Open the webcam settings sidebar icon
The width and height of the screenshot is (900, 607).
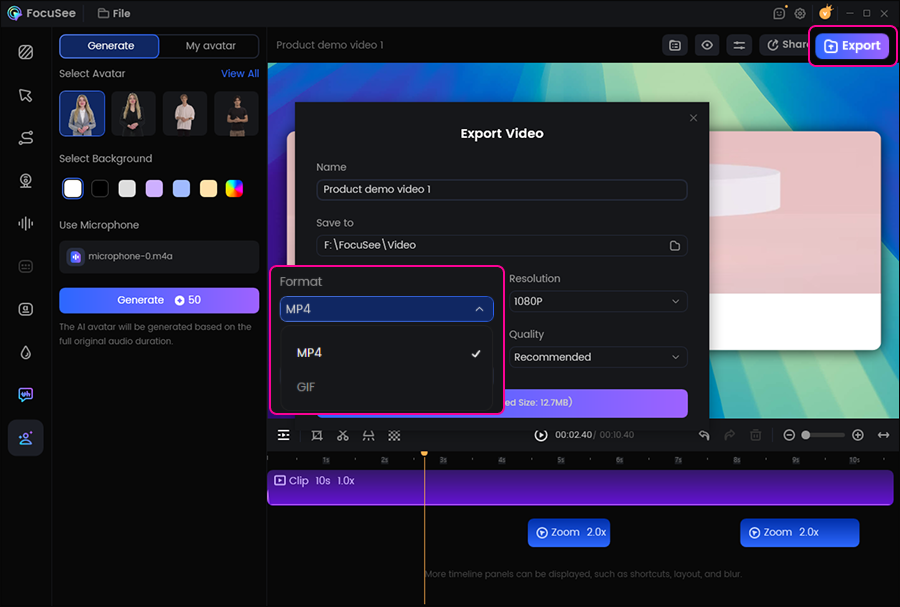click(x=26, y=181)
